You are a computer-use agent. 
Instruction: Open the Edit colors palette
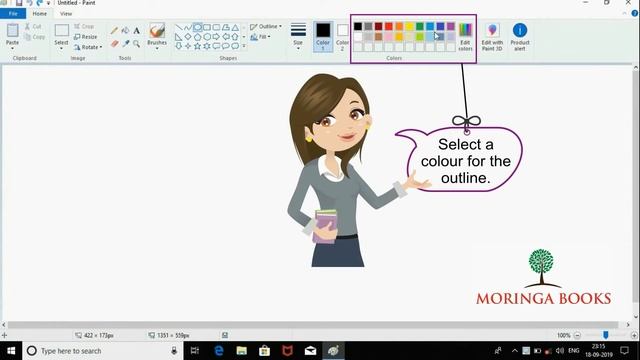click(465, 37)
